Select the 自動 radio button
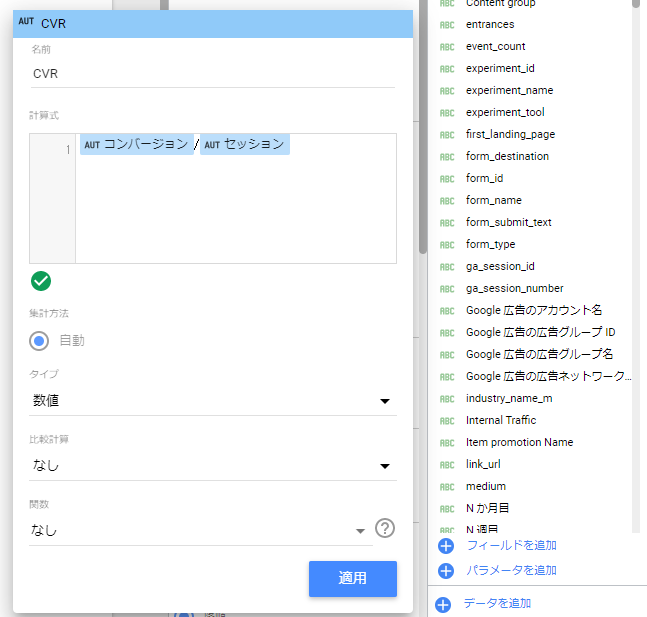Image resolution: width=647 pixels, height=617 pixels. 39,340
